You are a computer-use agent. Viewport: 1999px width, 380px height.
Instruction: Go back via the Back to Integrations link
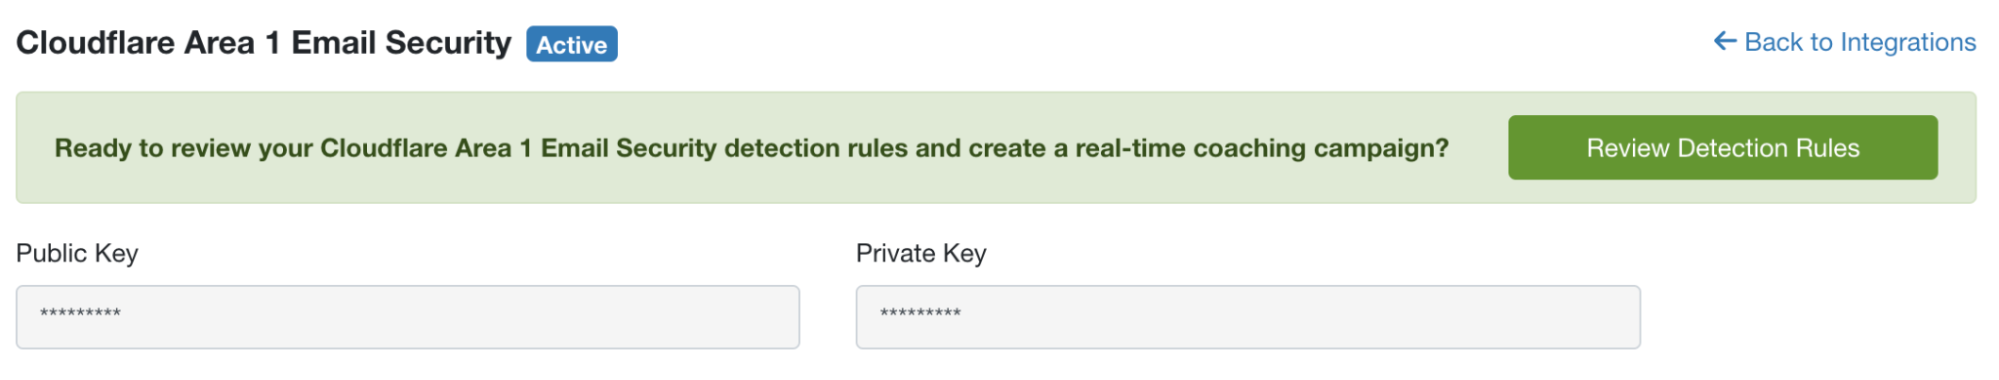1844,42
